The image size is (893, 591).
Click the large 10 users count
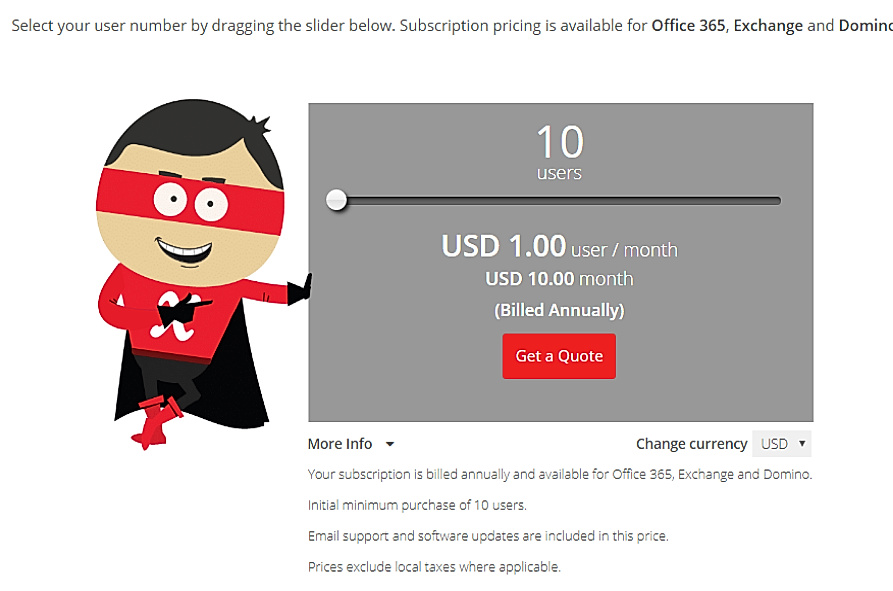[559, 142]
